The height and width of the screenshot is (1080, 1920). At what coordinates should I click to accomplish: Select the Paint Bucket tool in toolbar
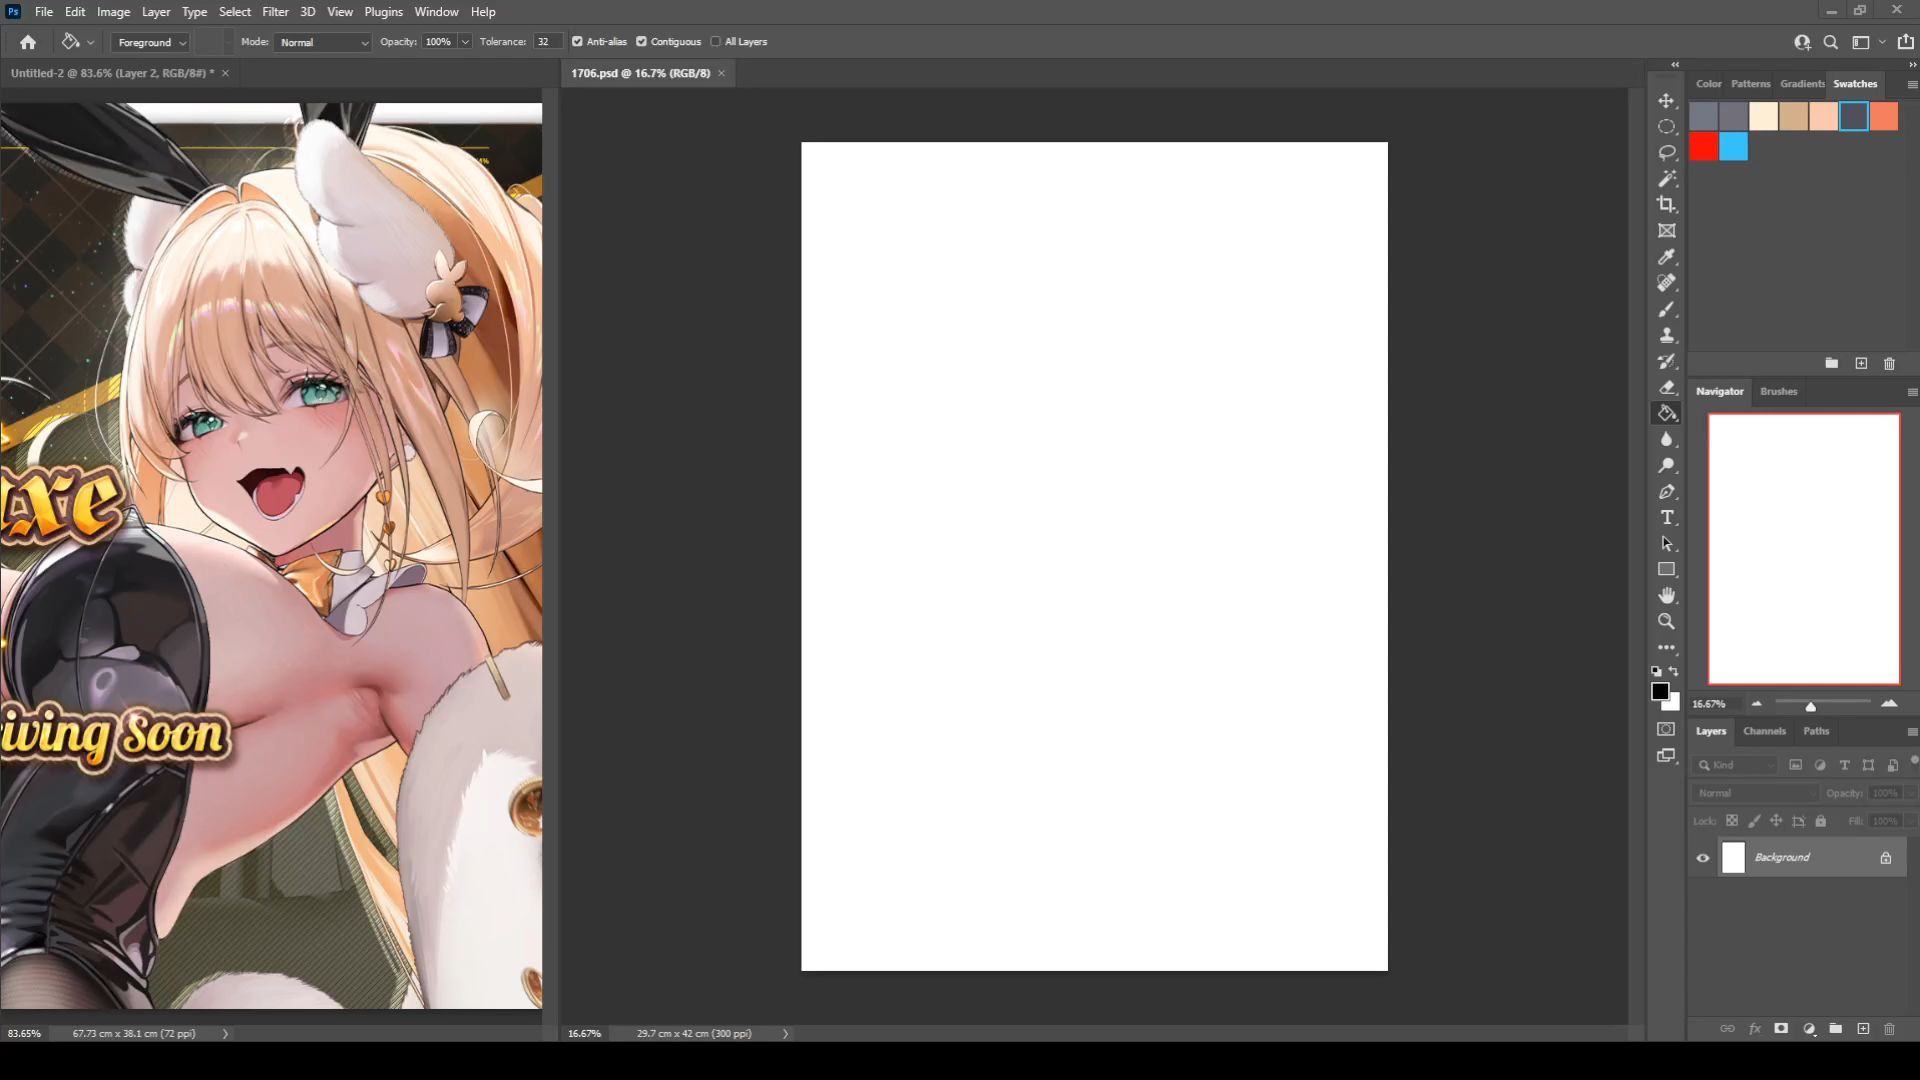1666,413
